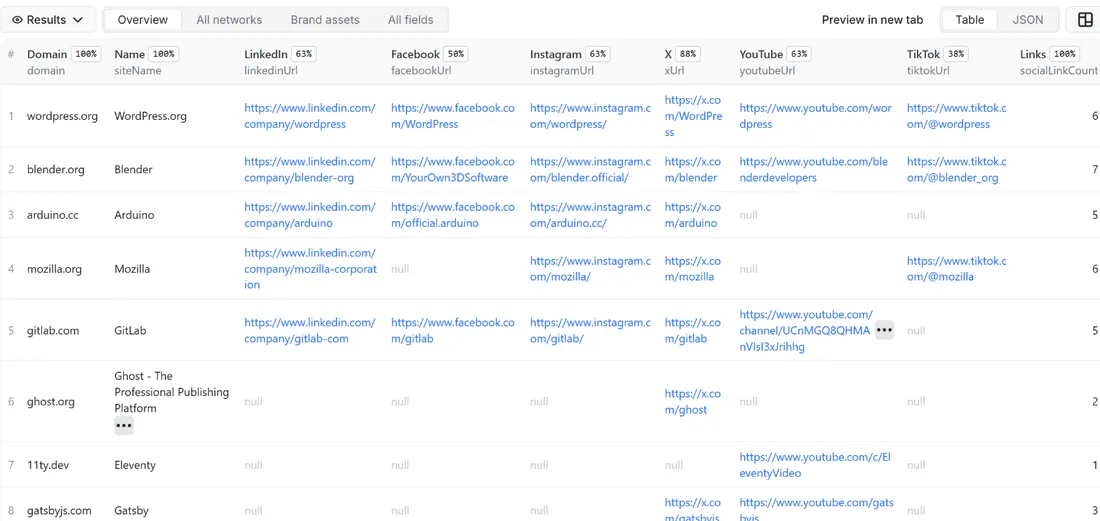Open the instagram.com/mozilla link

(x=590, y=269)
